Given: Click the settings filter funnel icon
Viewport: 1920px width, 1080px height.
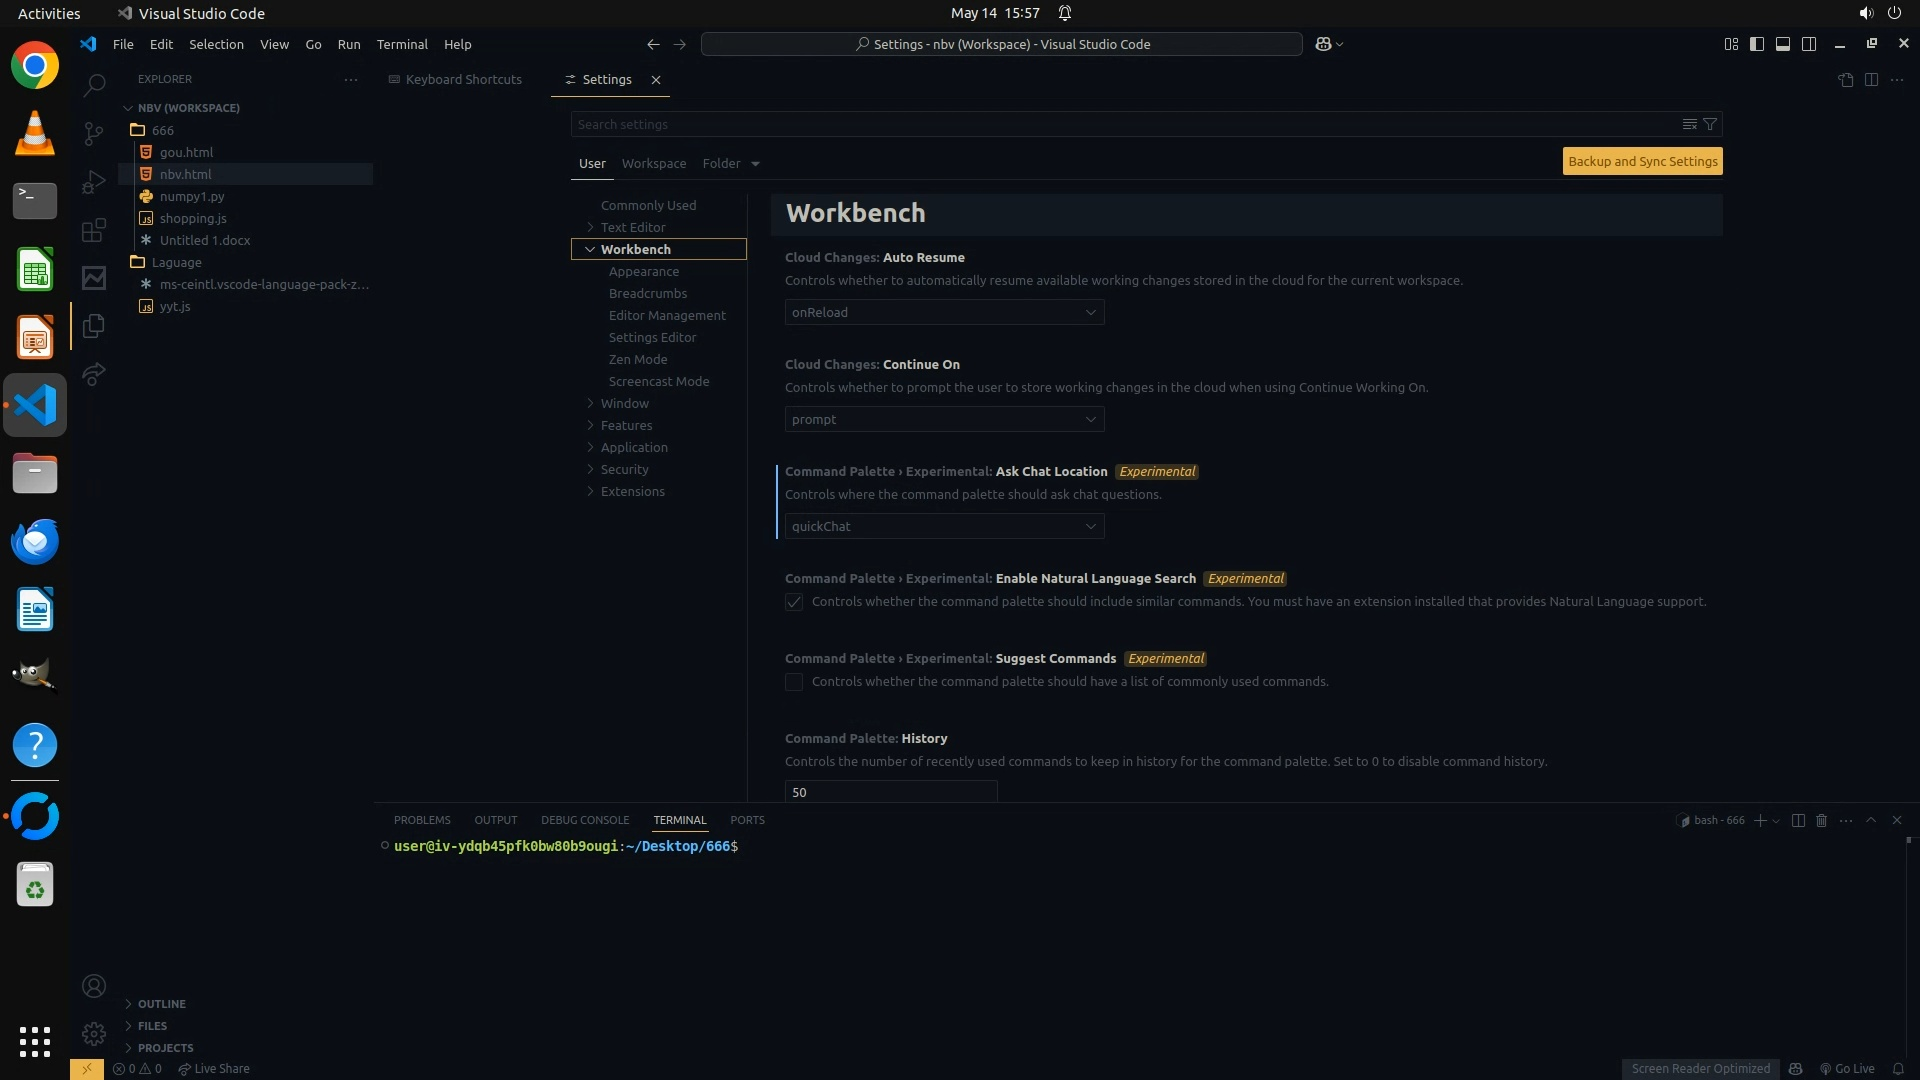Looking at the screenshot, I should [x=1710, y=124].
